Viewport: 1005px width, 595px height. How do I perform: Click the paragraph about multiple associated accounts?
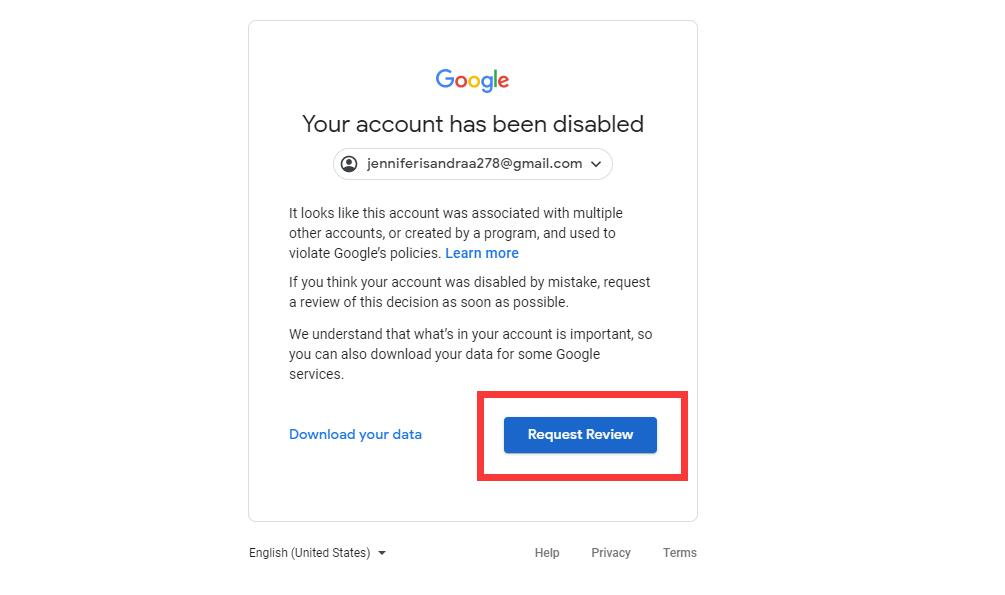click(x=455, y=232)
